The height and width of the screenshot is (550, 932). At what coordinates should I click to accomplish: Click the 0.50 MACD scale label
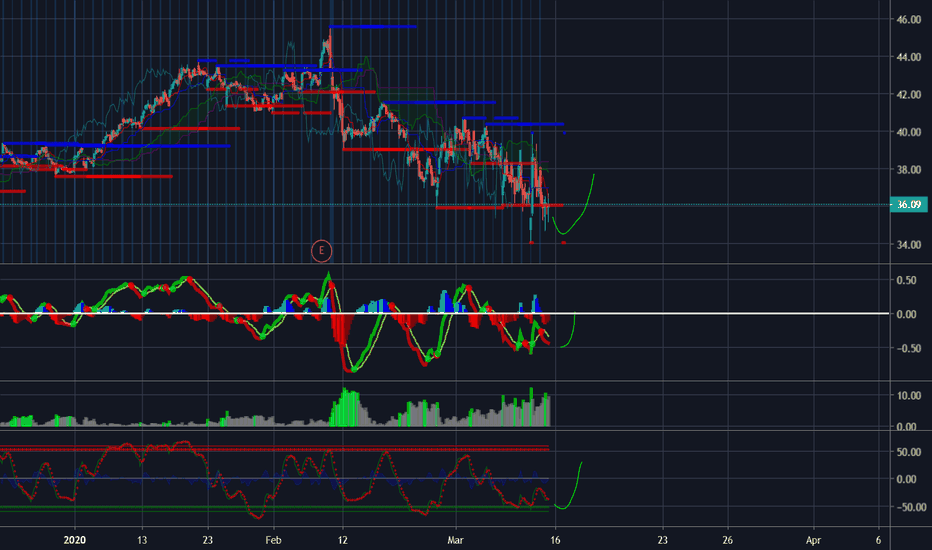(x=906, y=280)
